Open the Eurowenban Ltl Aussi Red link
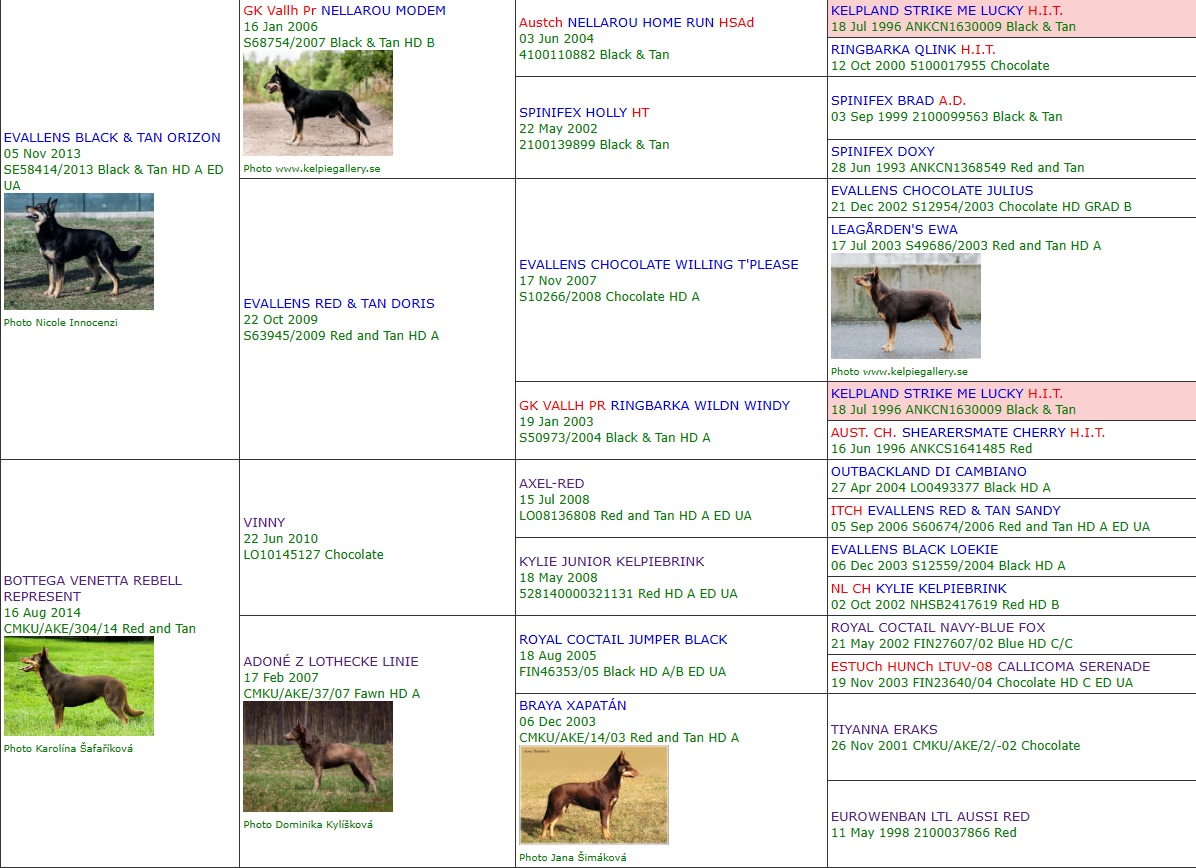The height and width of the screenshot is (868, 1196). coord(930,817)
